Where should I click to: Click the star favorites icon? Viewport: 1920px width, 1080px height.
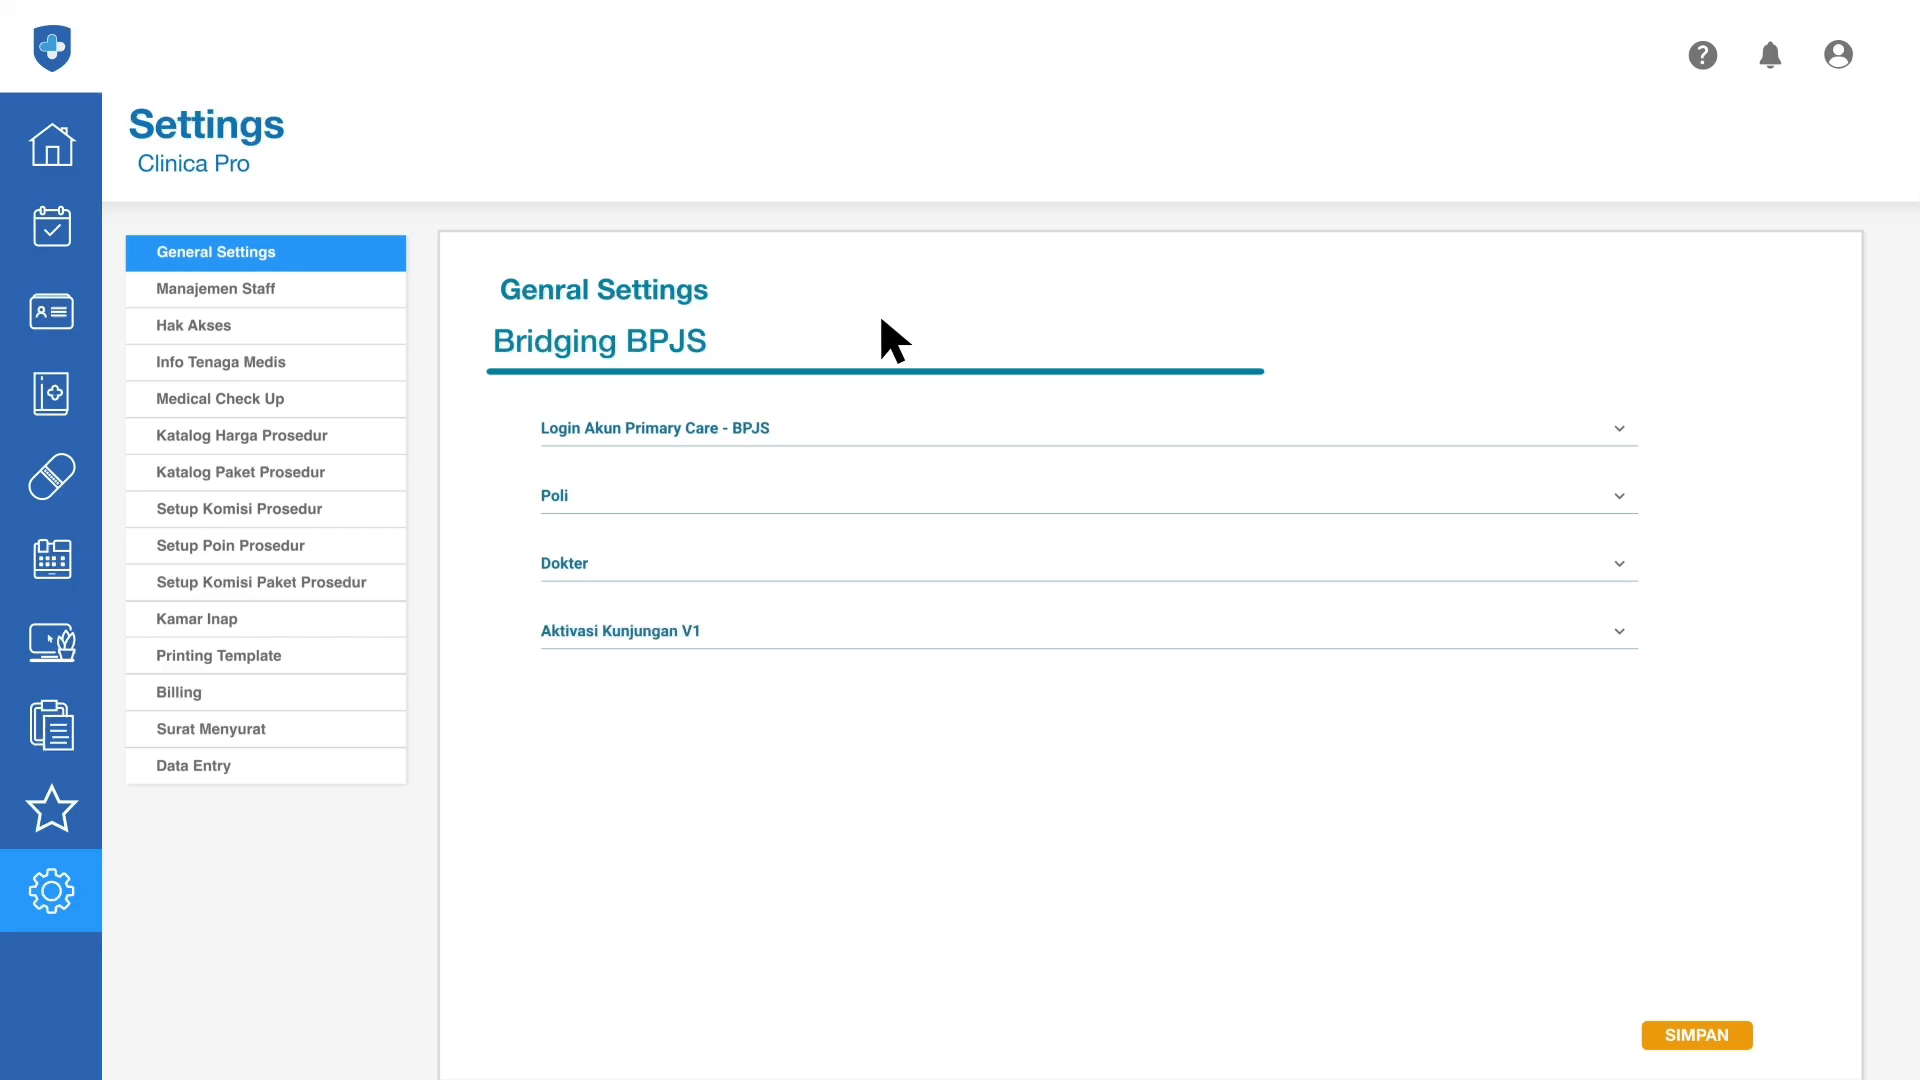tap(51, 808)
